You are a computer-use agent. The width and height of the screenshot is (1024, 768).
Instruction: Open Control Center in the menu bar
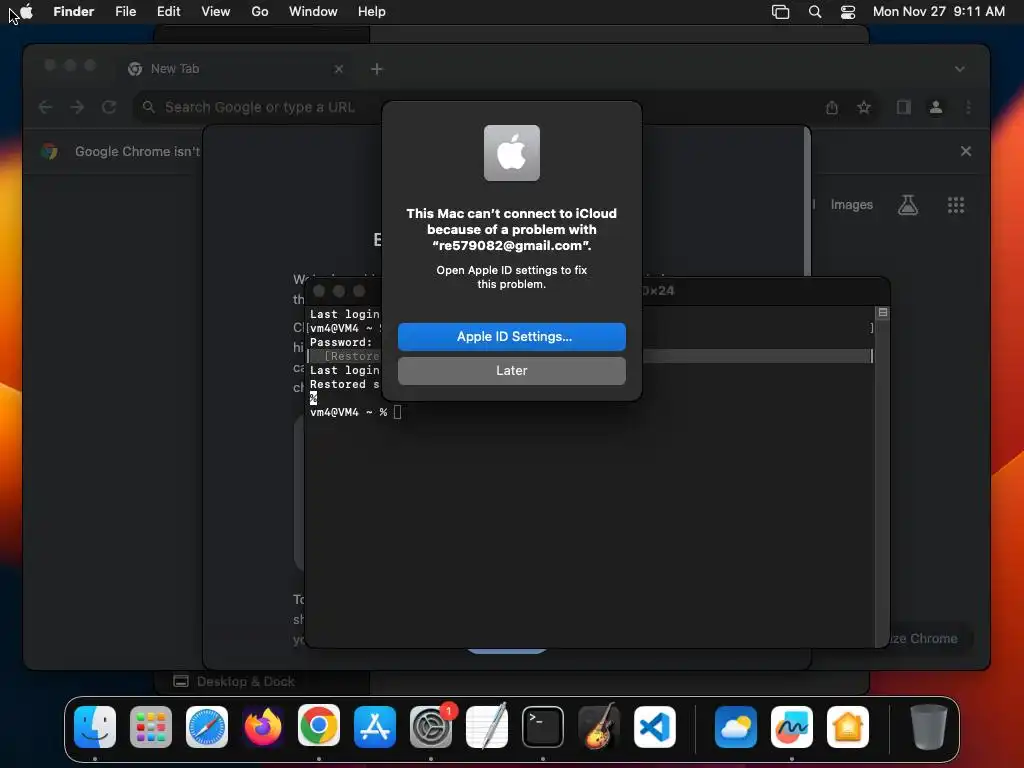pos(848,11)
